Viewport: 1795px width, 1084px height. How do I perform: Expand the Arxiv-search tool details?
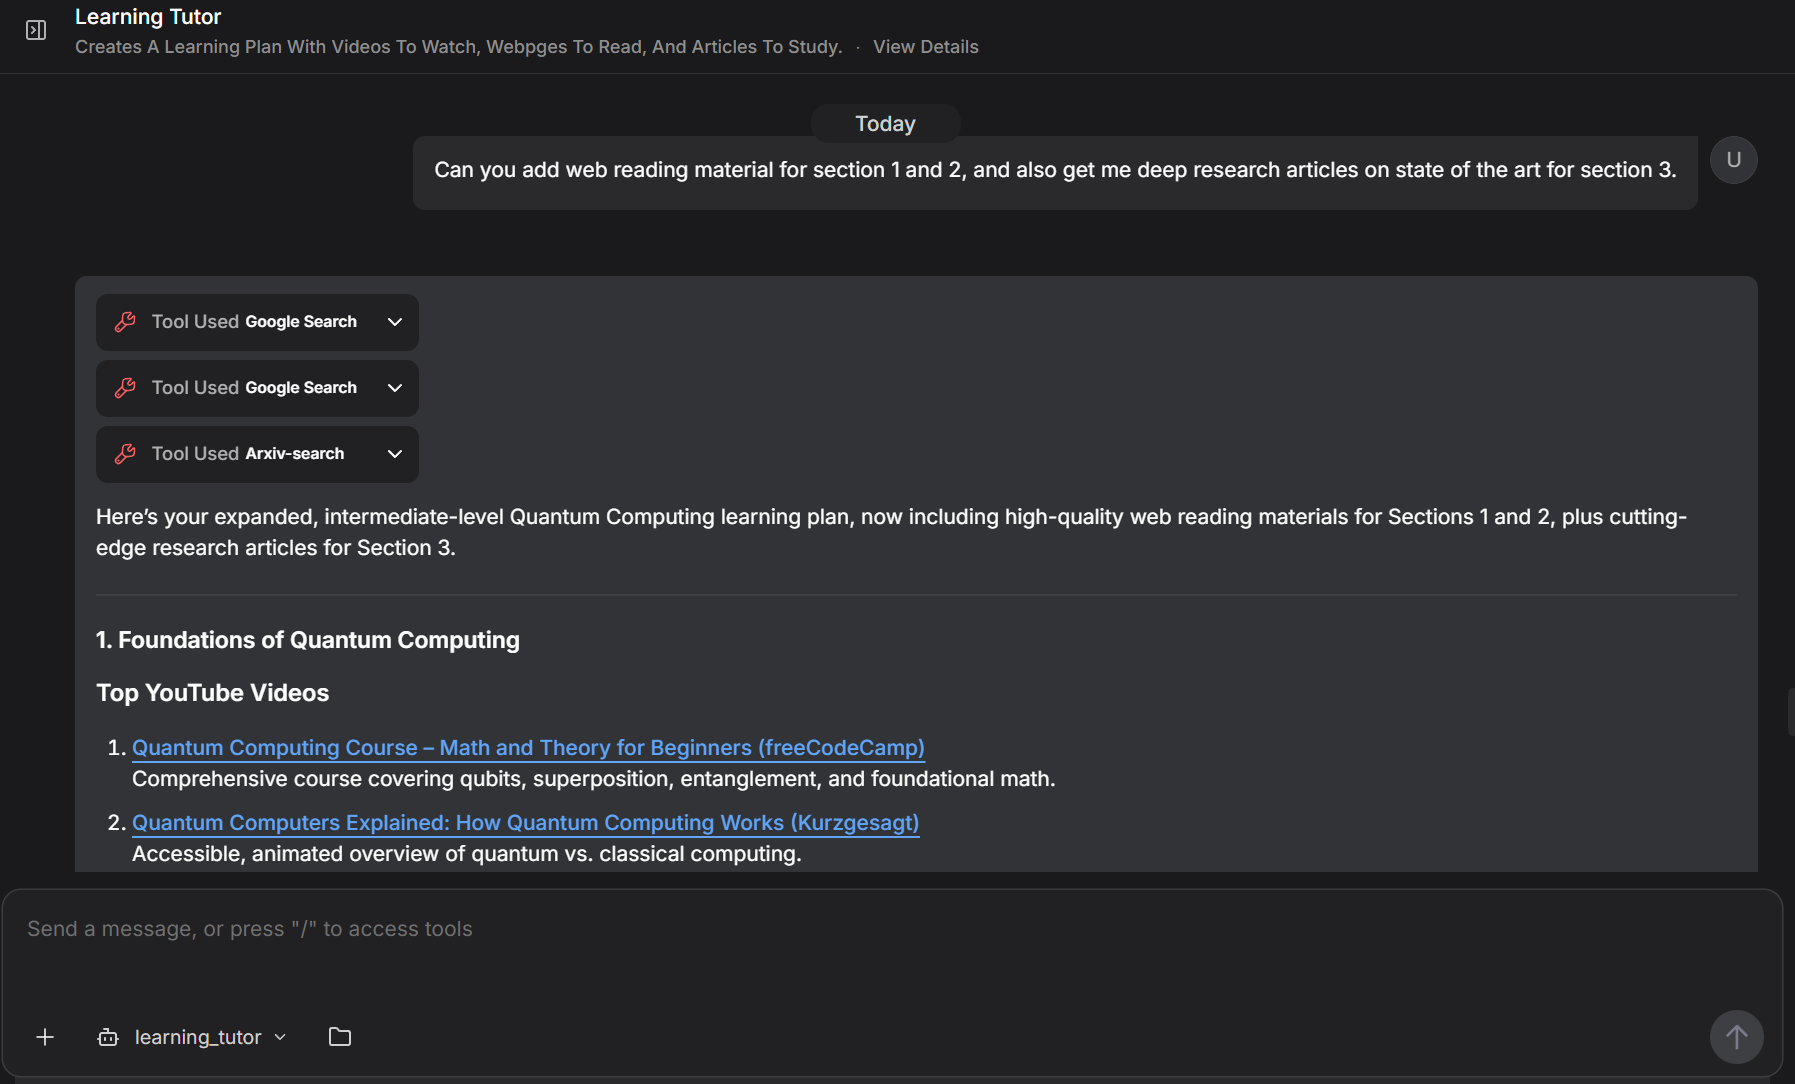click(395, 454)
